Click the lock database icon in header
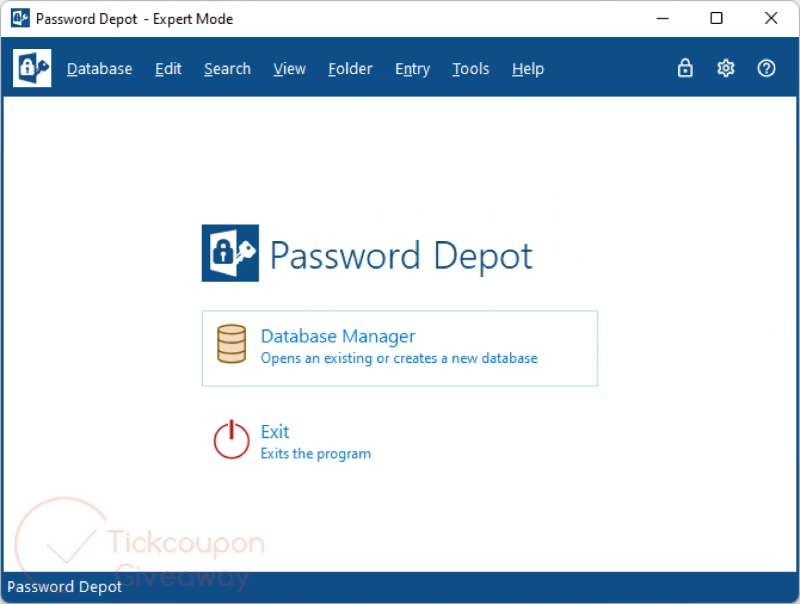Image resolution: width=800 pixels, height=604 pixels. click(x=685, y=68)
